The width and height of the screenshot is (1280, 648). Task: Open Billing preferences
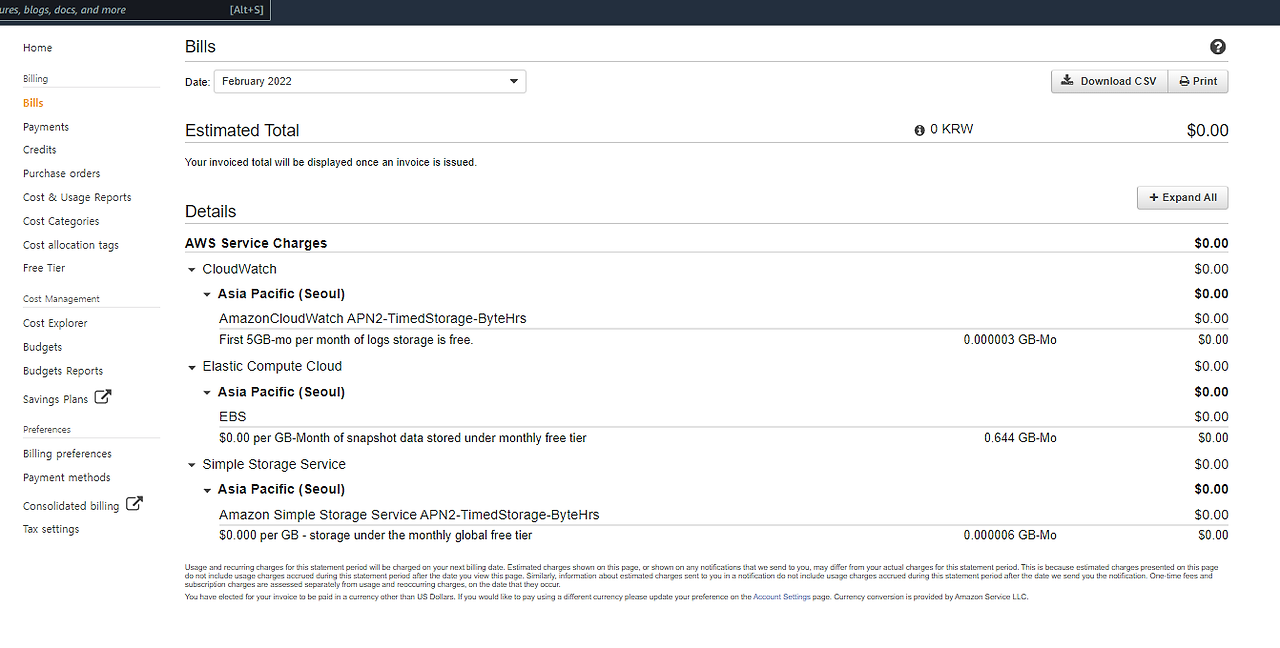point(67,454)
